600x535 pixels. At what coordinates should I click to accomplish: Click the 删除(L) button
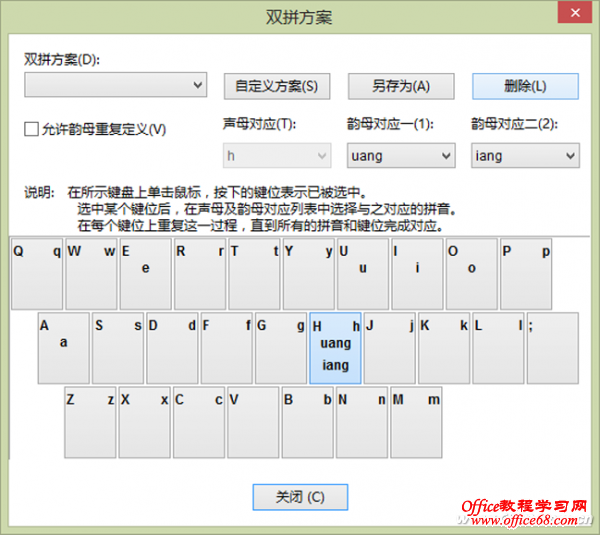point(525,86)
